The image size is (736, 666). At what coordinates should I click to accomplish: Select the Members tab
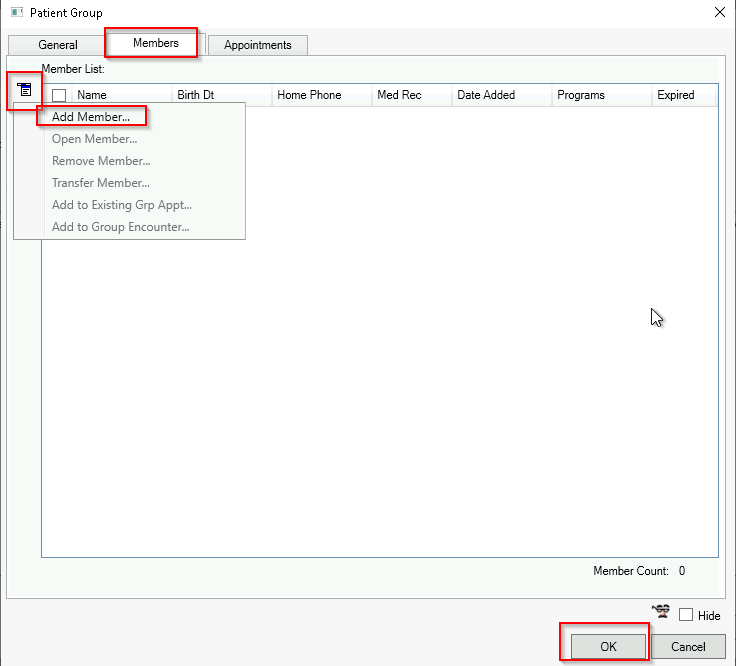pyautogui.click(x=155, y=43)
